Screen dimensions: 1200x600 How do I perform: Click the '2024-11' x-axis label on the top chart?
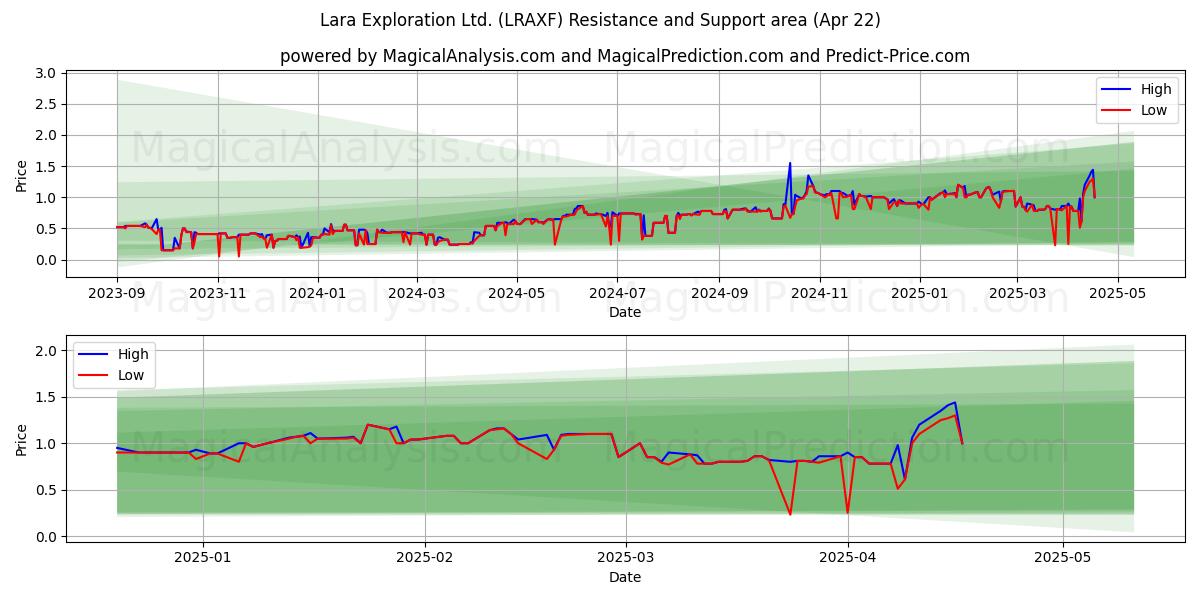819,294
